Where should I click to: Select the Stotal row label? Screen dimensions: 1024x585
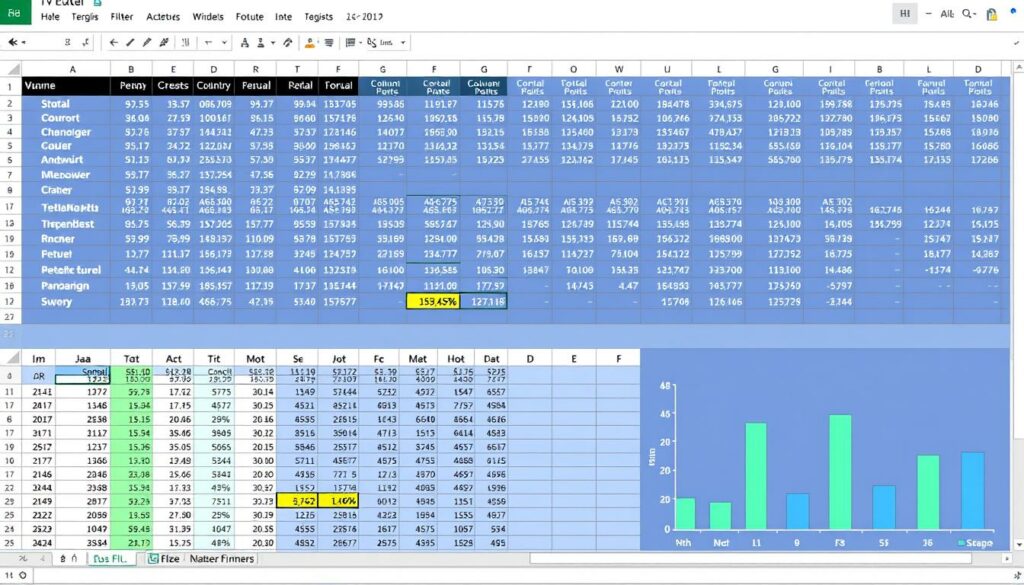pos(56,104)
